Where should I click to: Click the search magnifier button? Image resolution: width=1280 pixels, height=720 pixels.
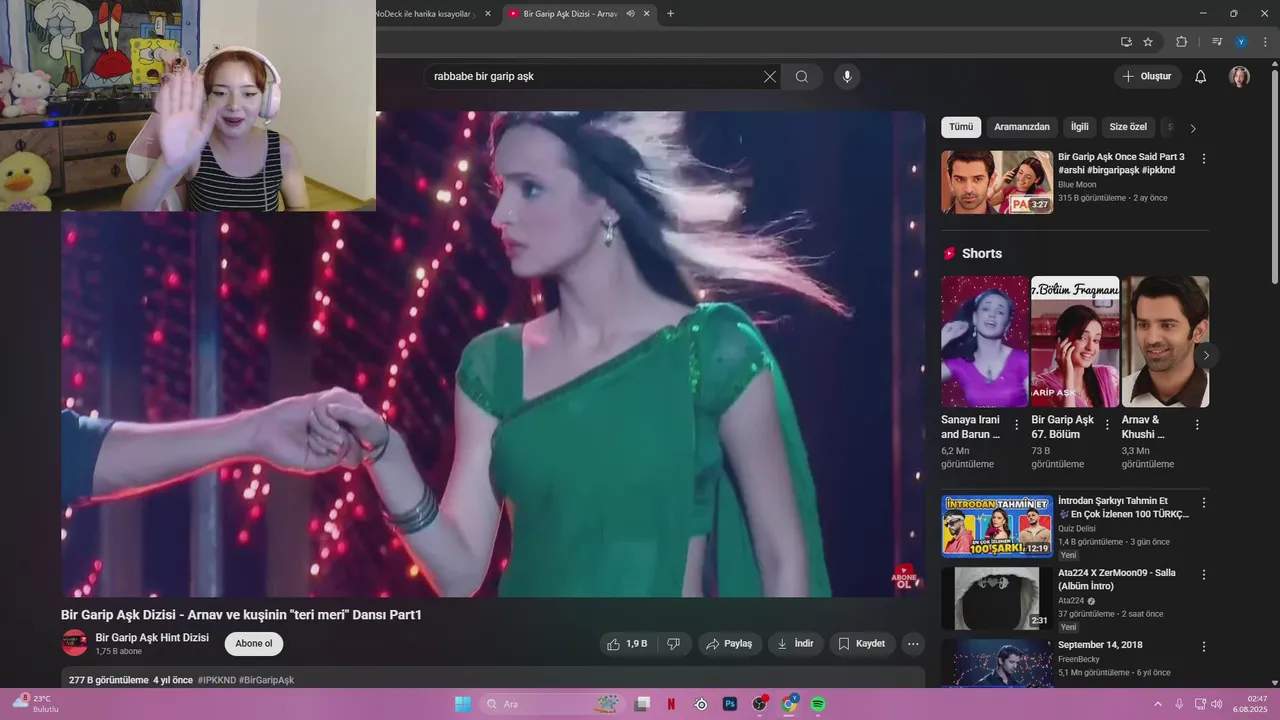point(802,77)
